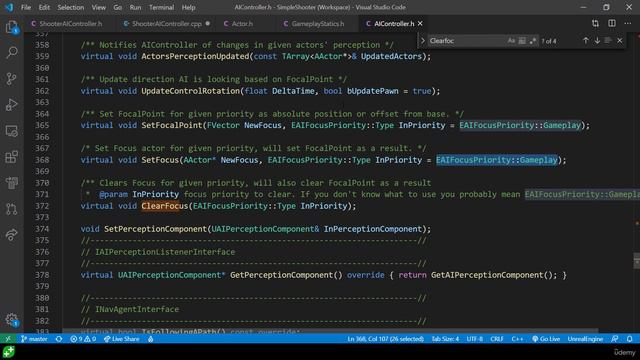The image size is (640, 360).
Task: Change the C++ language mode
Action: [517, 339]
